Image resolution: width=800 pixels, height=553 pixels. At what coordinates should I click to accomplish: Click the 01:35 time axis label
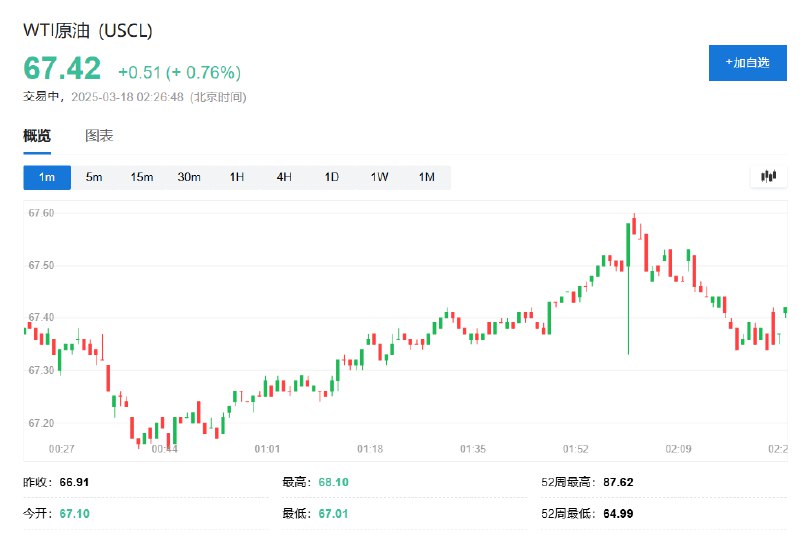point(473,449)
